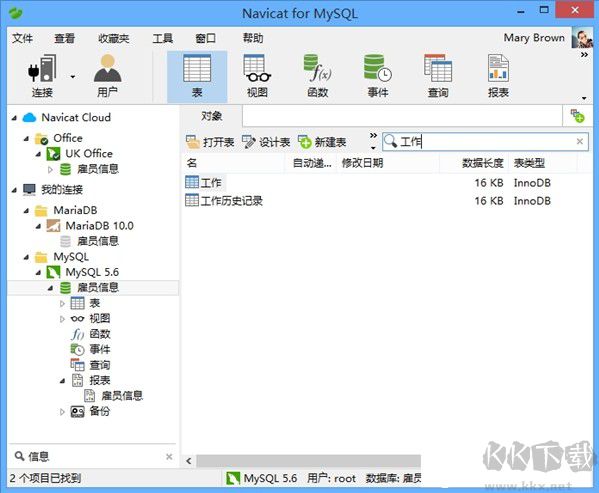Select the Office folder icon
Viewport: 599px width, 493px height.
pos(41,139)
